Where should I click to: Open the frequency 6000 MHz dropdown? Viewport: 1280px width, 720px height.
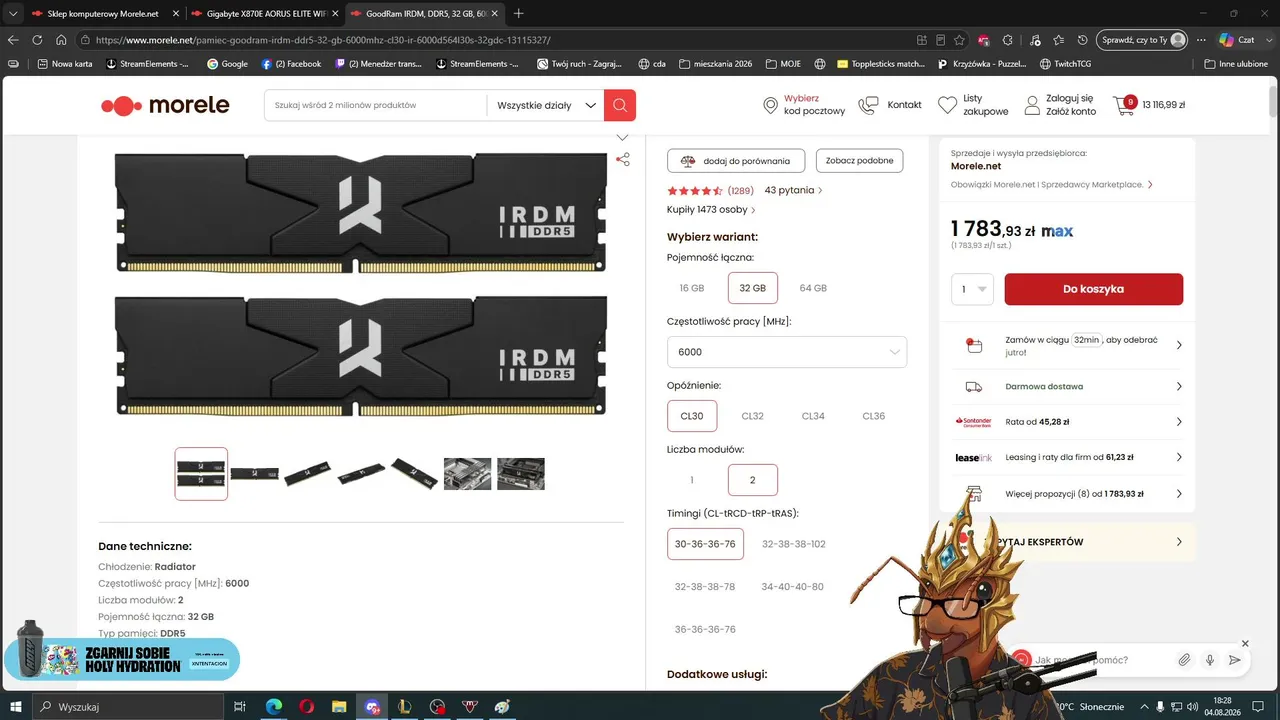787,352
